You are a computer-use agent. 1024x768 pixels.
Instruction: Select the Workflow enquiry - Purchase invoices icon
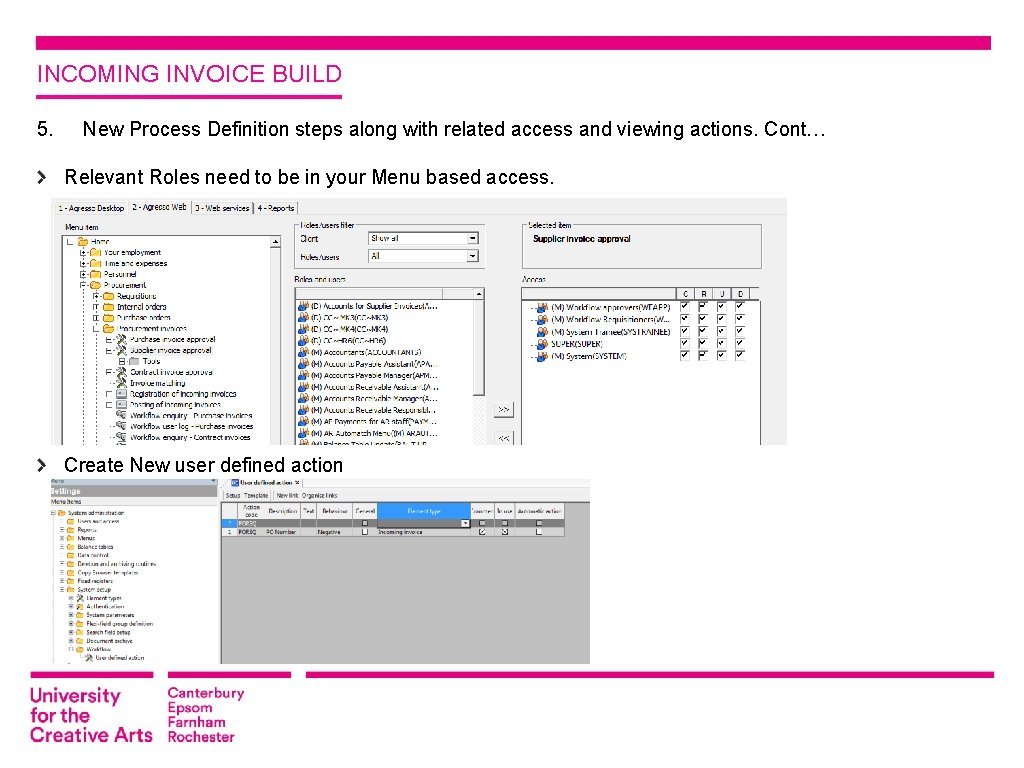121,416
